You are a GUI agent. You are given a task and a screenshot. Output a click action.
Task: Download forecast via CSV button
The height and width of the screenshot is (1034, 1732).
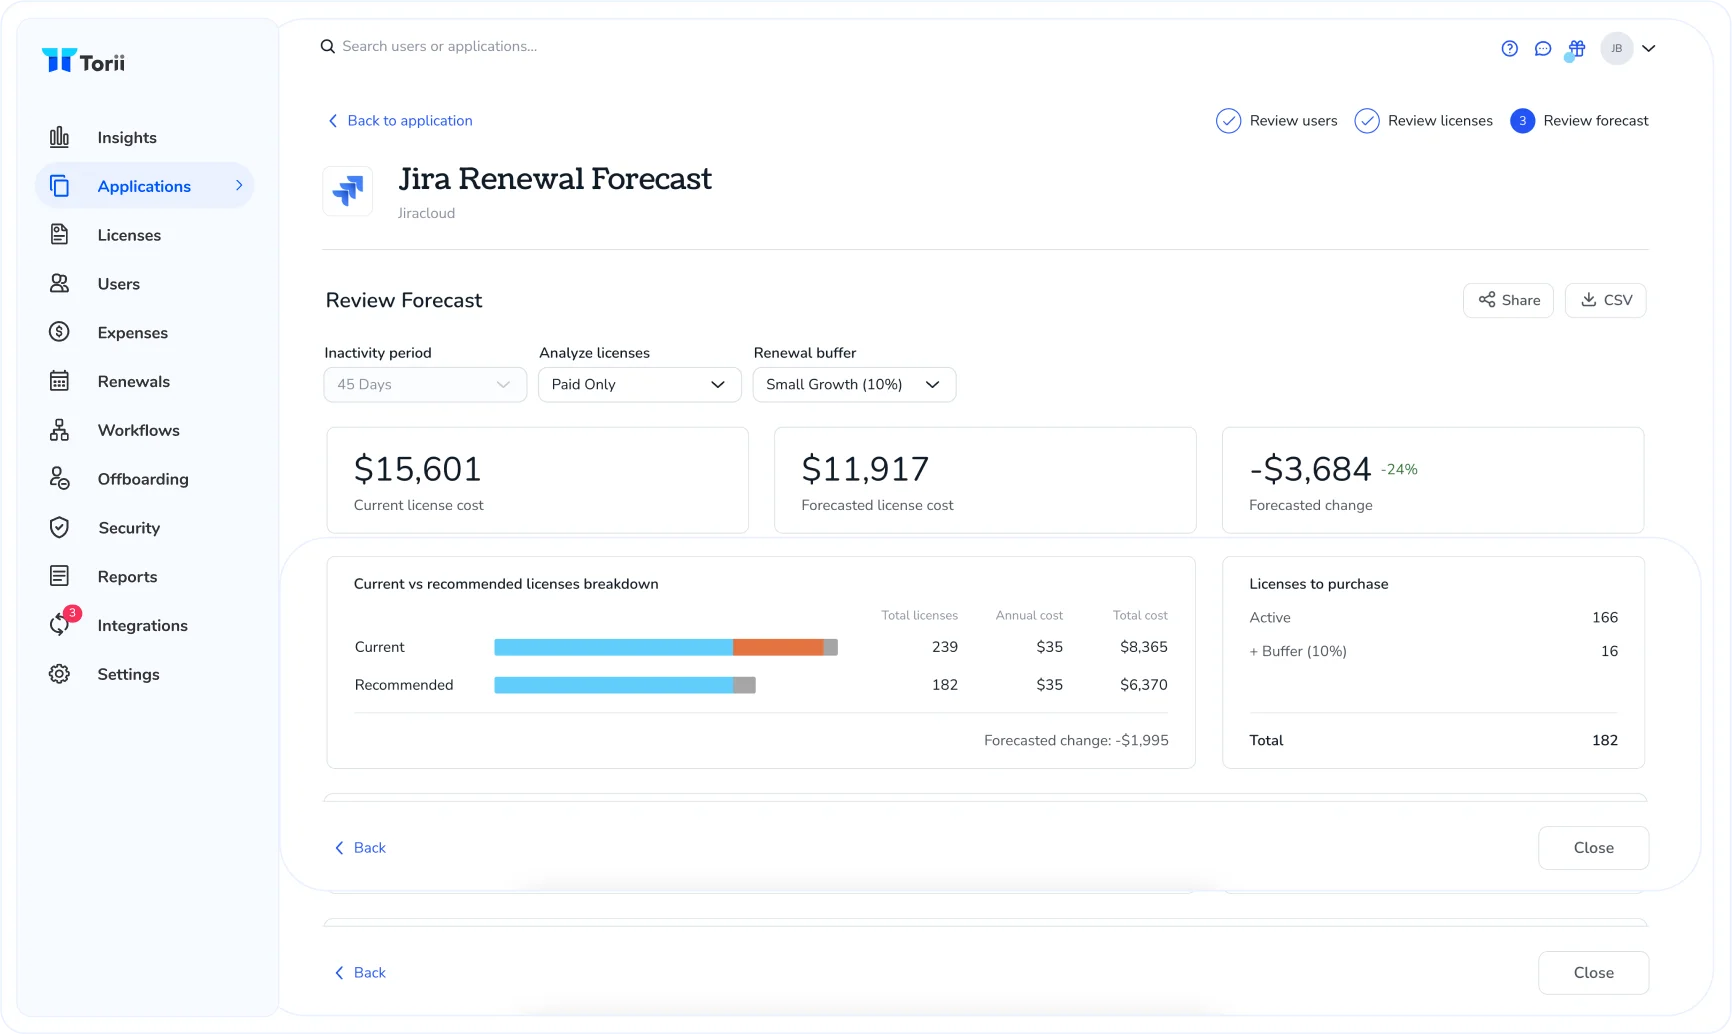1605,300
